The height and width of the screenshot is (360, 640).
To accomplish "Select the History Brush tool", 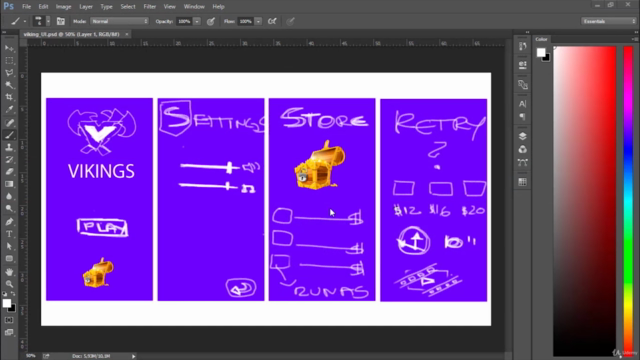I will tap(9, 160).
